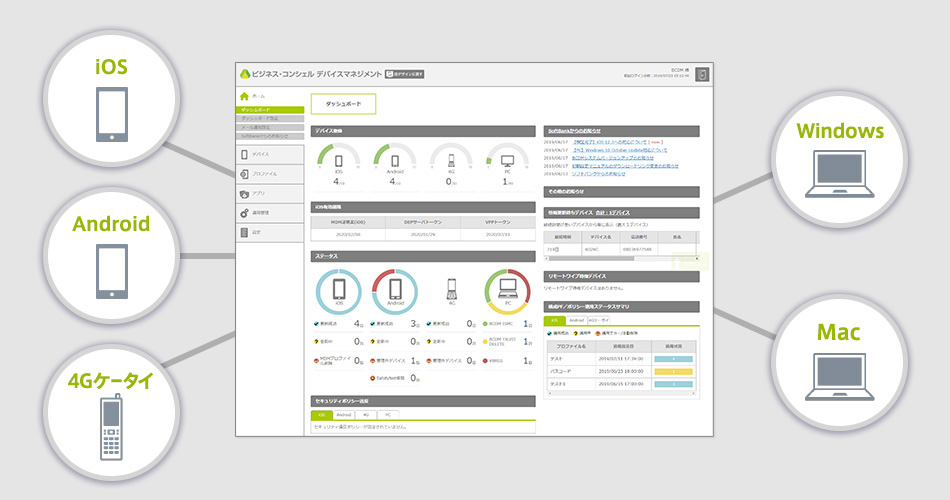
Task: Open the デバイス sidebar section
Action: [270, 155]
